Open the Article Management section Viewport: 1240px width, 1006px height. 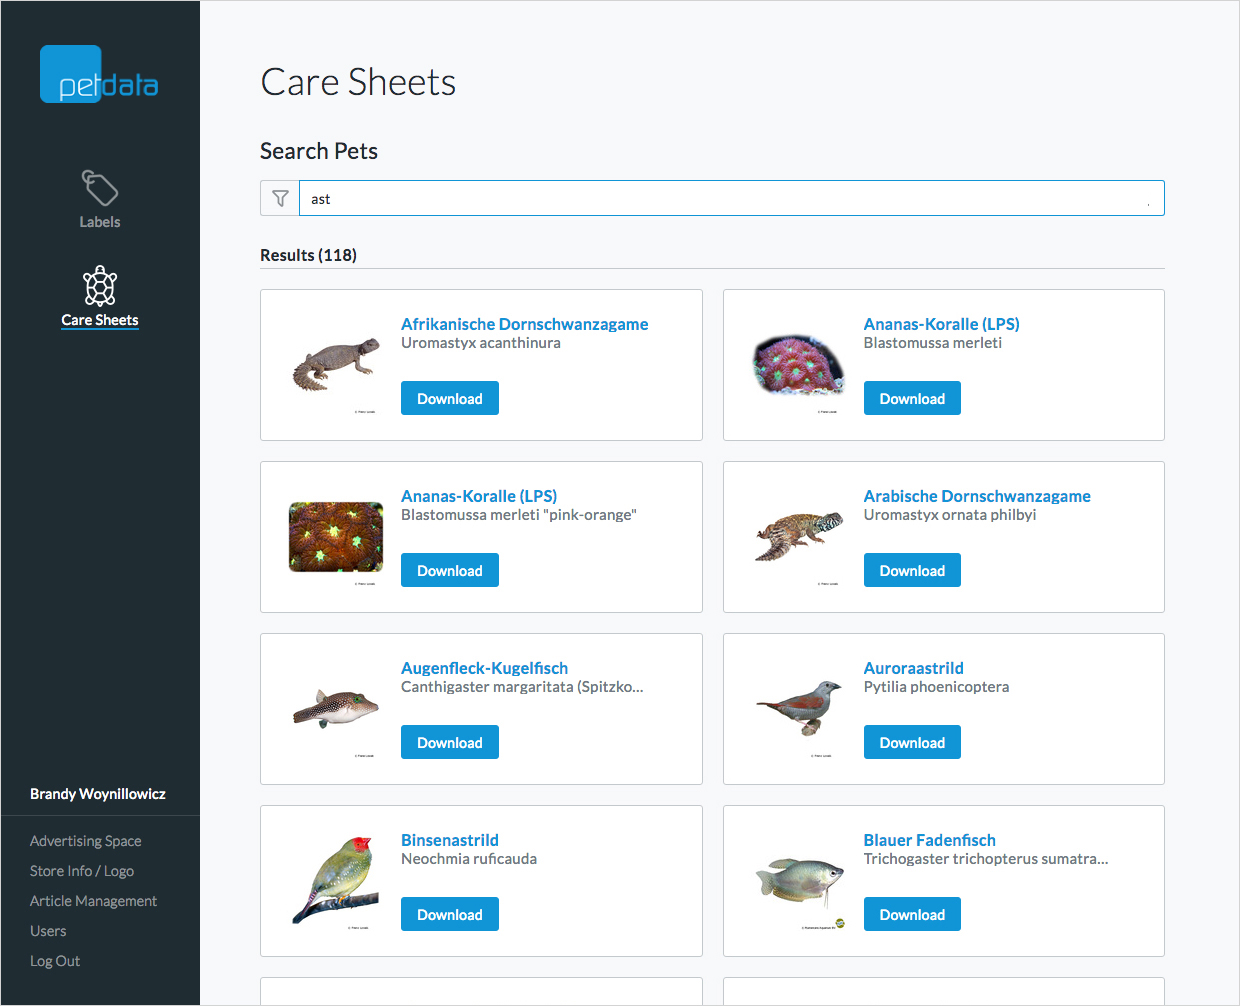pyautogui.click(x=93, y=900)
